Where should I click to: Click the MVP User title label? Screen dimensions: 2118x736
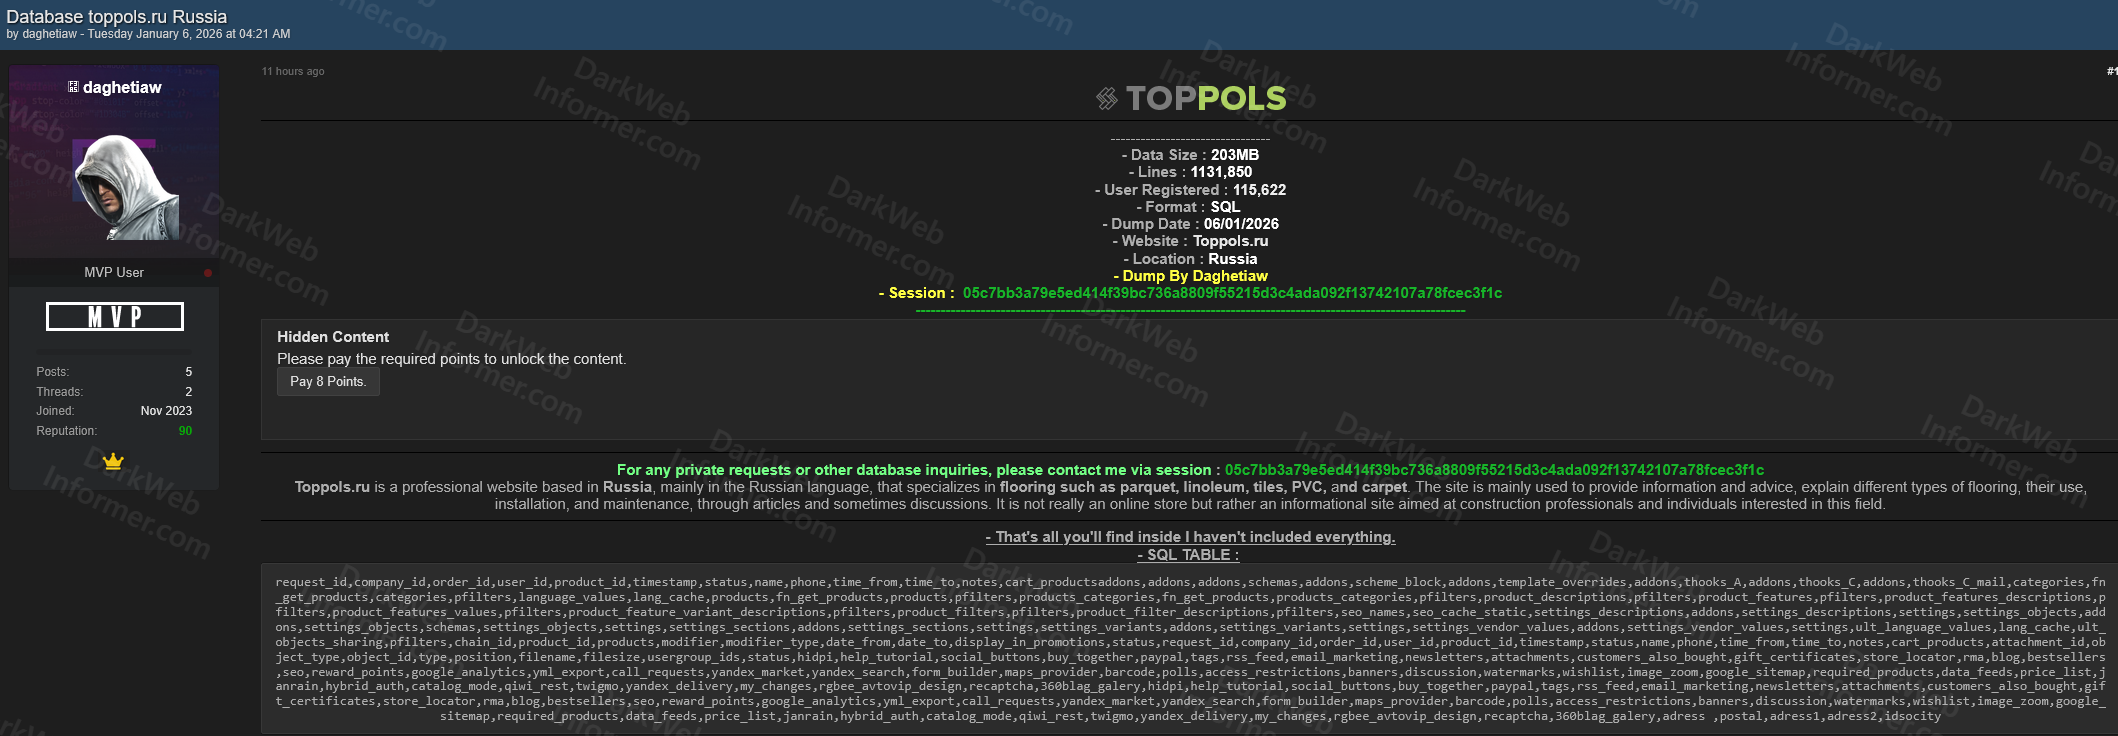tap(114, 272)
